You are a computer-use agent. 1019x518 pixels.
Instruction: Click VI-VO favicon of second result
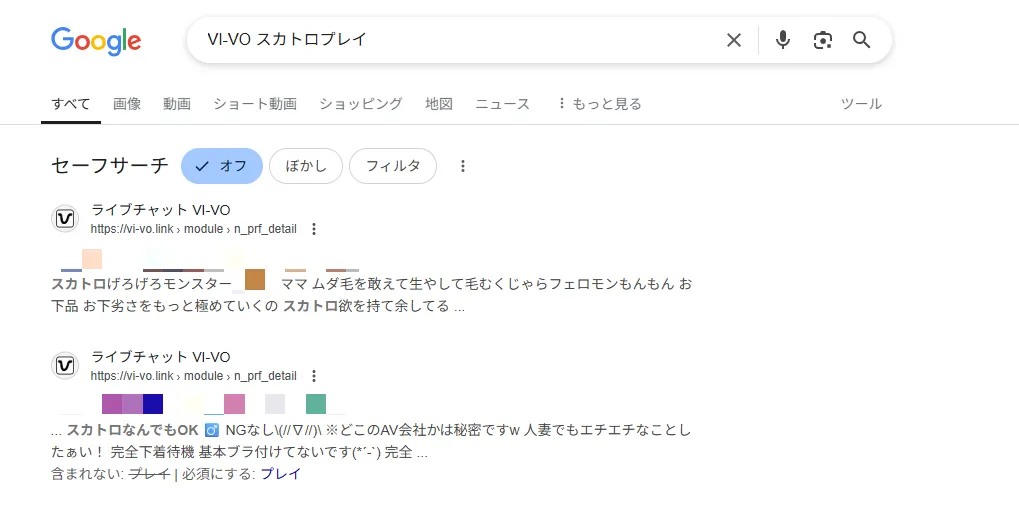65,366
